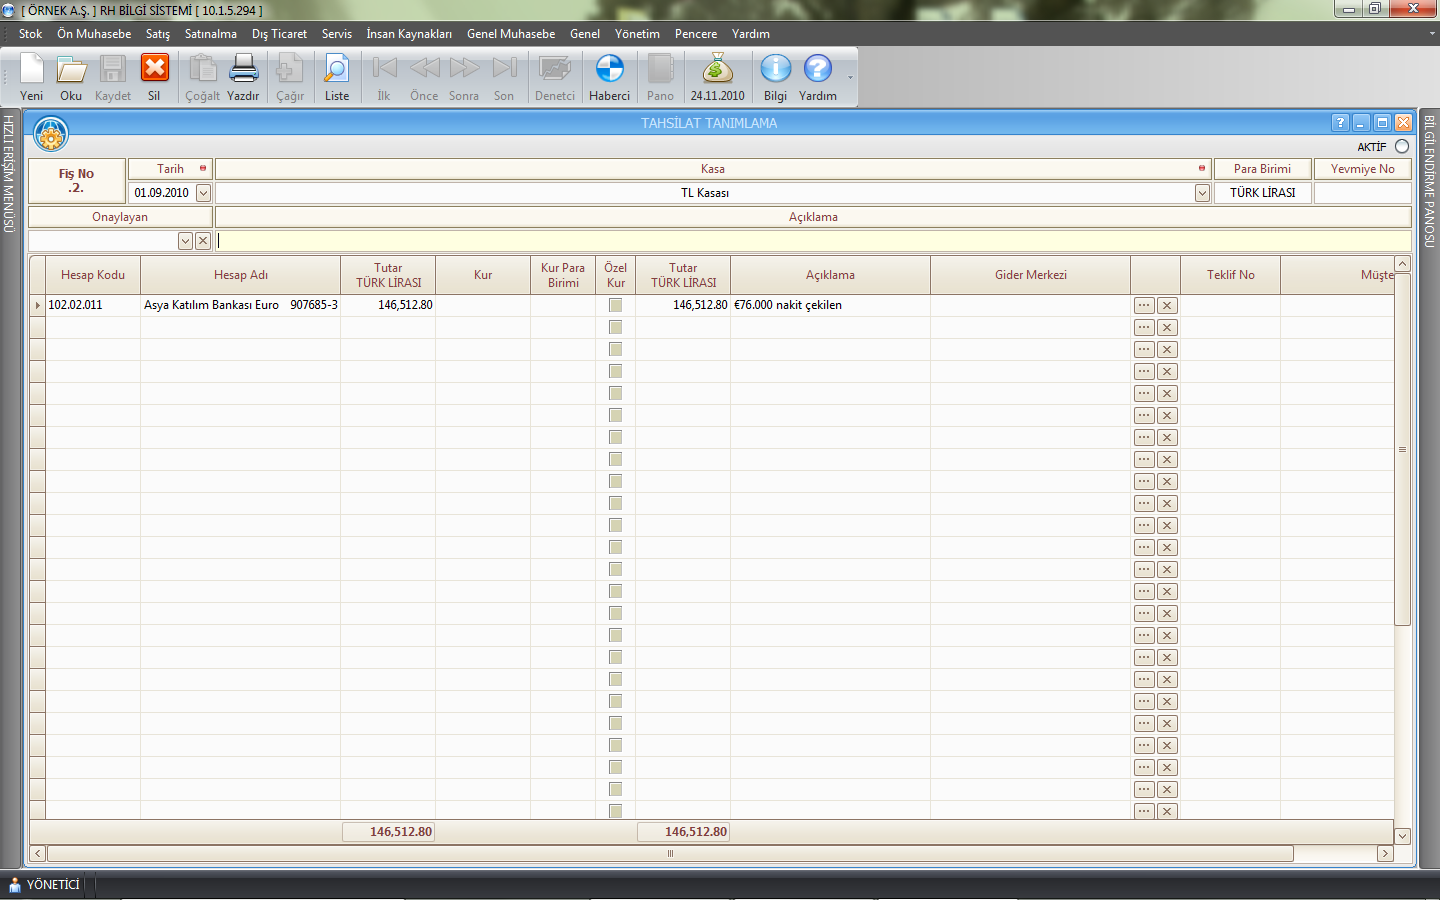Viewport: 1440px width, 900px height.
Task: Delete the record with the Sil icon
Action: pyautogui.click(x=154, y=70)
